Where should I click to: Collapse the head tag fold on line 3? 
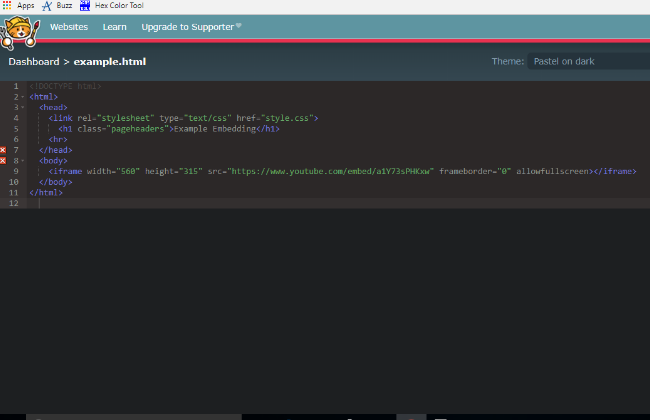click(x=23, y=107)
